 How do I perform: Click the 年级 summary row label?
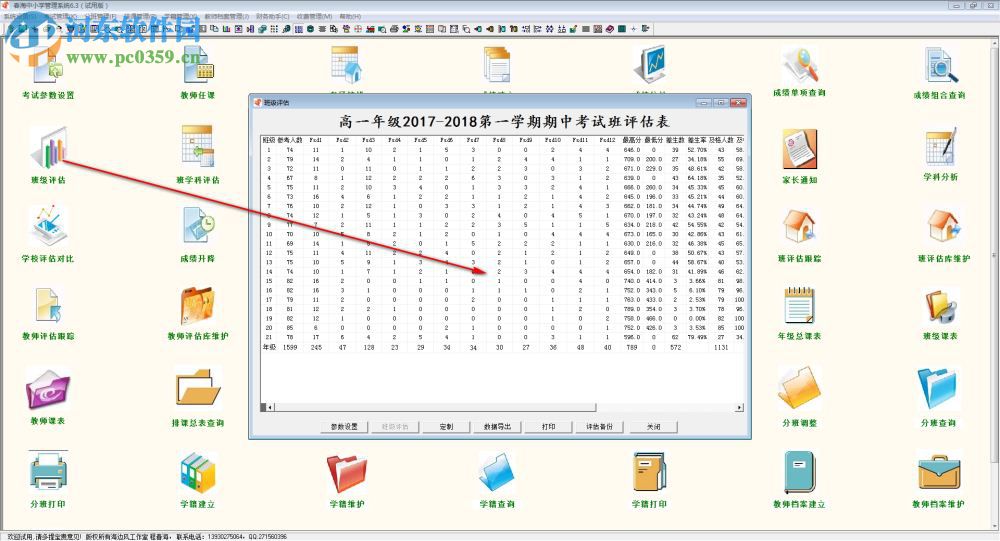coord(269,348)
